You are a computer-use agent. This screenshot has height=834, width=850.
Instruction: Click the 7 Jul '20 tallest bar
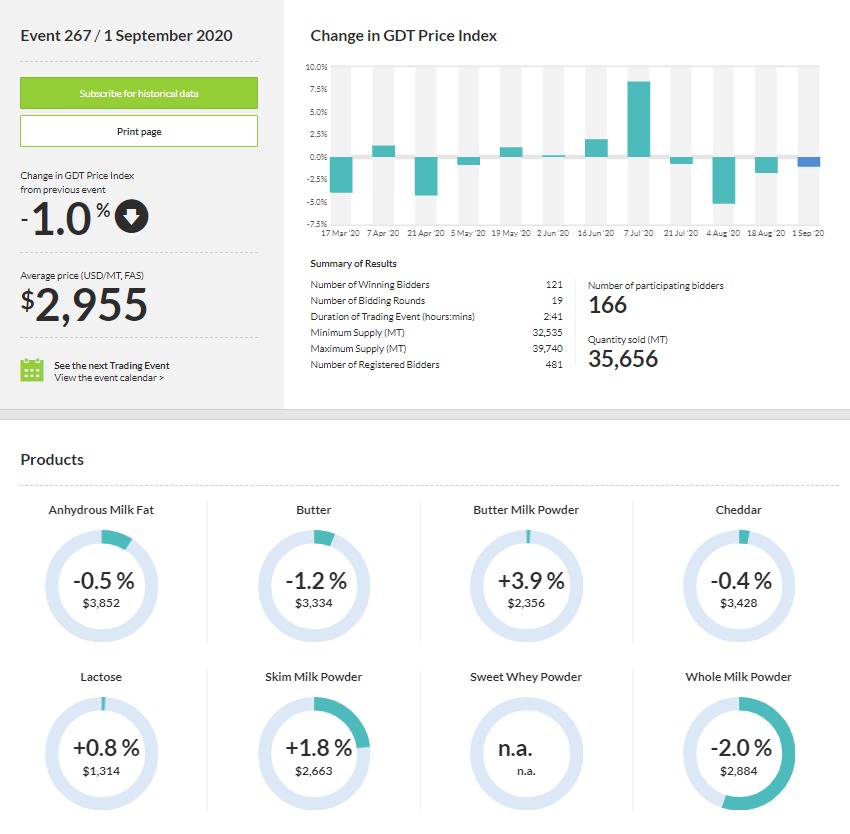pos(639,119)
